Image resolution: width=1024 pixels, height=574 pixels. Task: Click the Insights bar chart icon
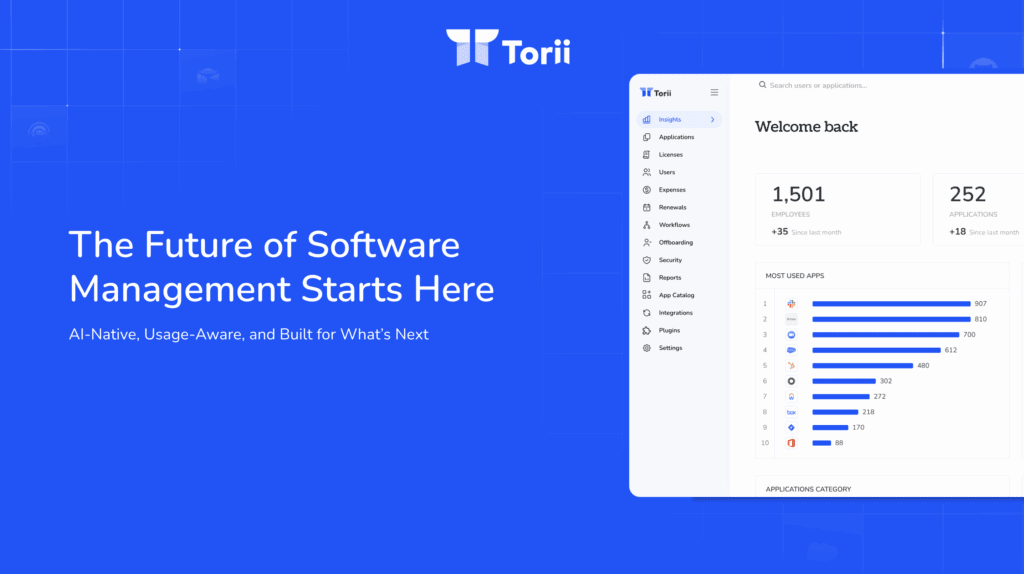(x=647, y=120)
